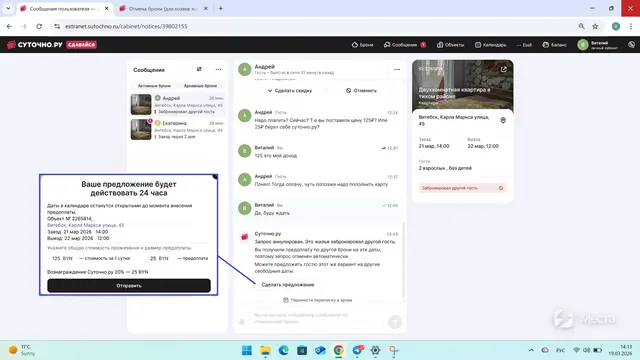Screen dimensions: 640x360
Task: Click the 'Забронировал другой гость' status badge
Action: (462, 188)
